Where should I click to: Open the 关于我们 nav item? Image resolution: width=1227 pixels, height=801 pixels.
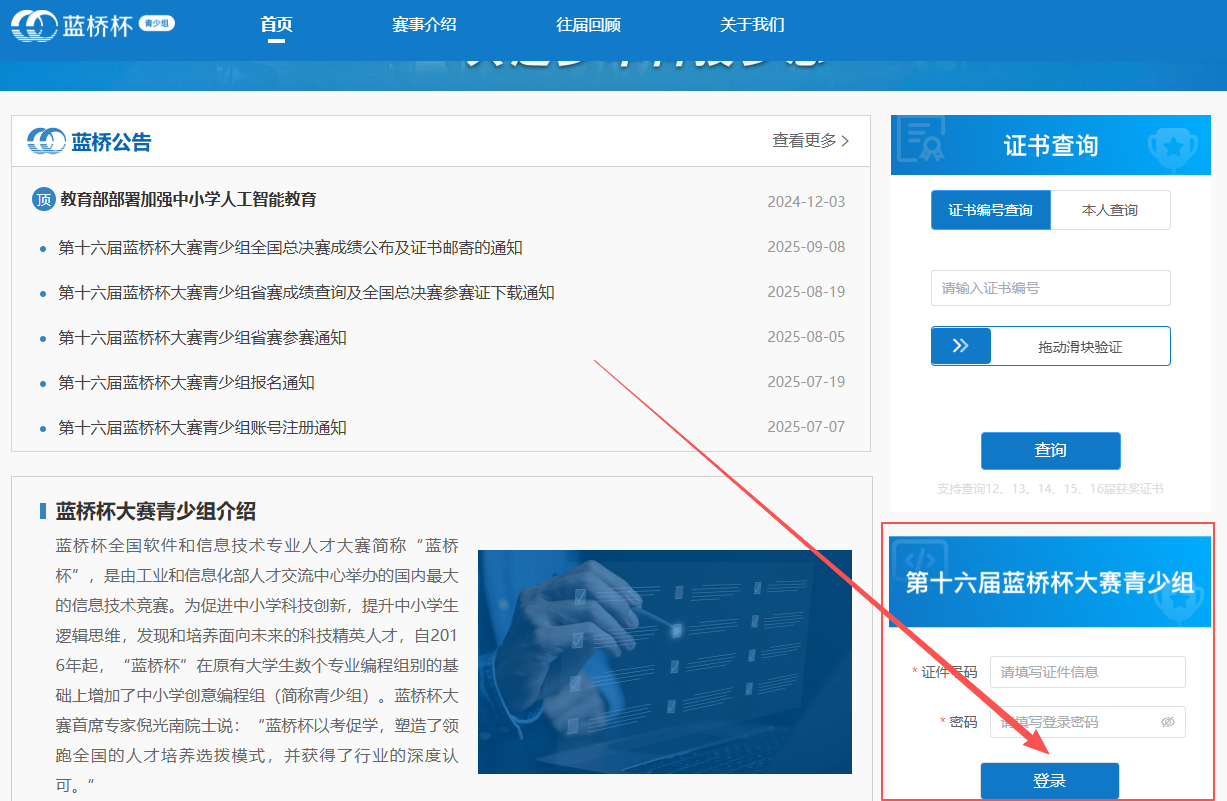(x=752, y=25)
